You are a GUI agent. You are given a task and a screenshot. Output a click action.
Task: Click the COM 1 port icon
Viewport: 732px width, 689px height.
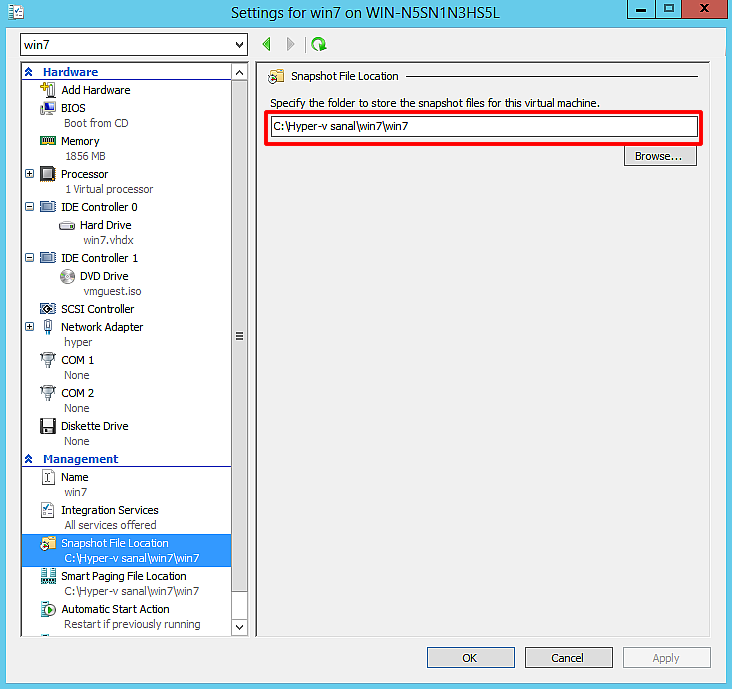(48, 360)
